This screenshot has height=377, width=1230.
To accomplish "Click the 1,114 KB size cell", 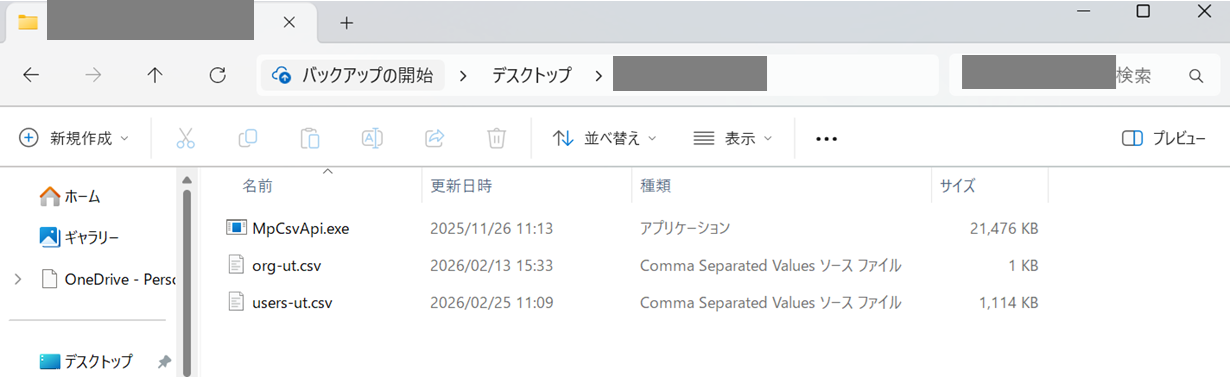I will pyautogui.click(x=1008, y=302).
